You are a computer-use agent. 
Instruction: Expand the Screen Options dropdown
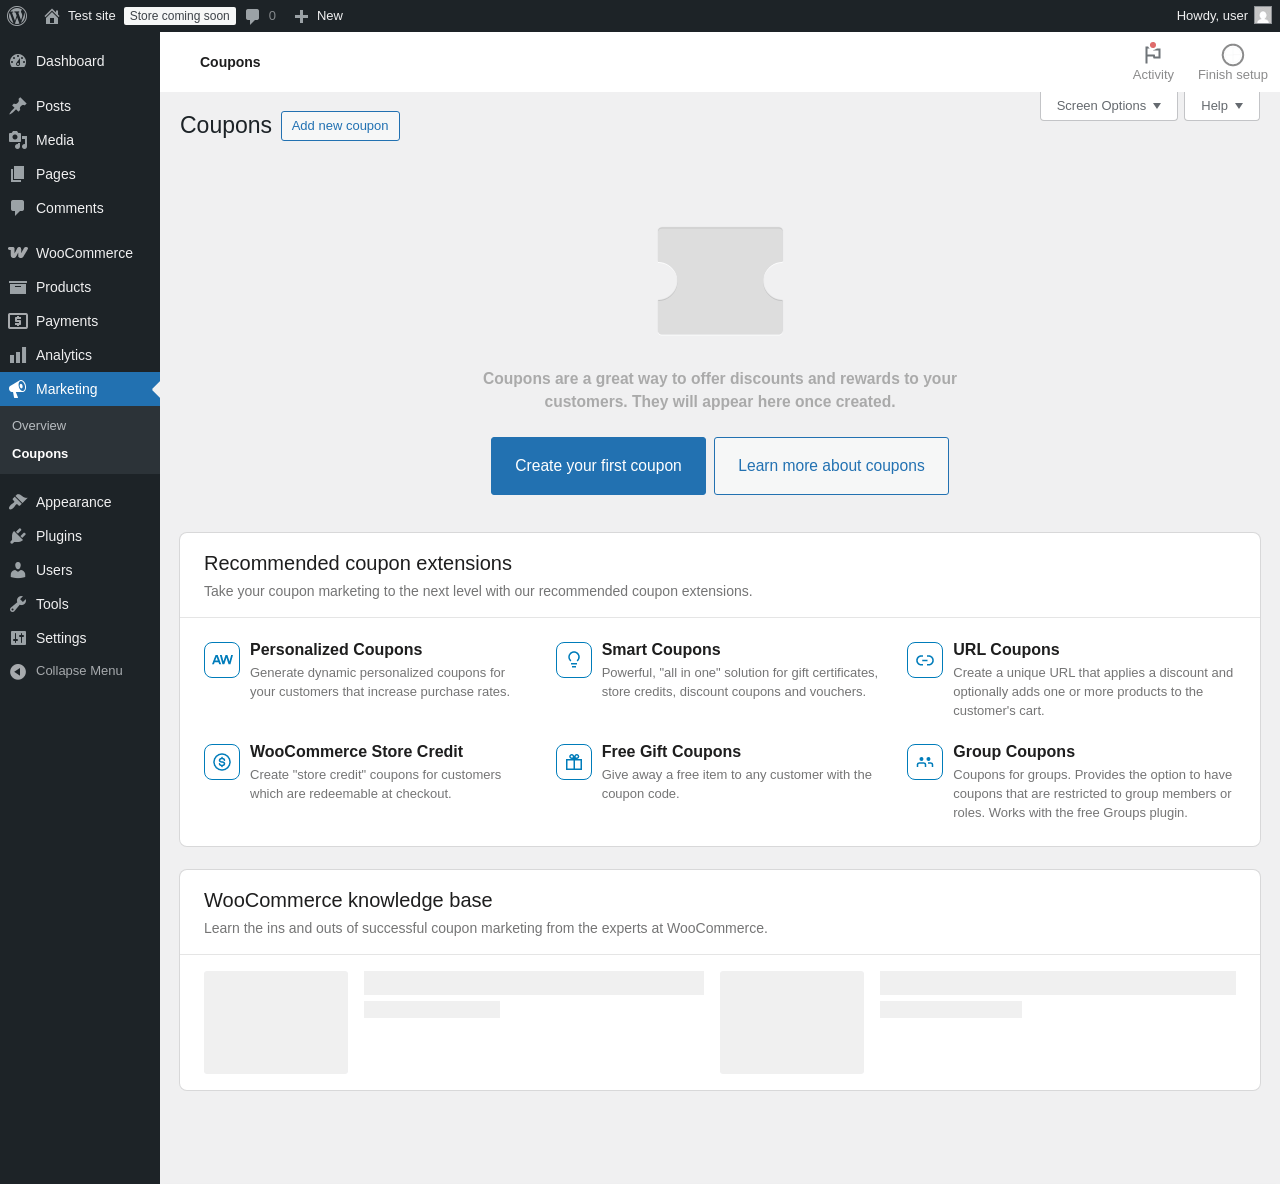click(1109, 106)
